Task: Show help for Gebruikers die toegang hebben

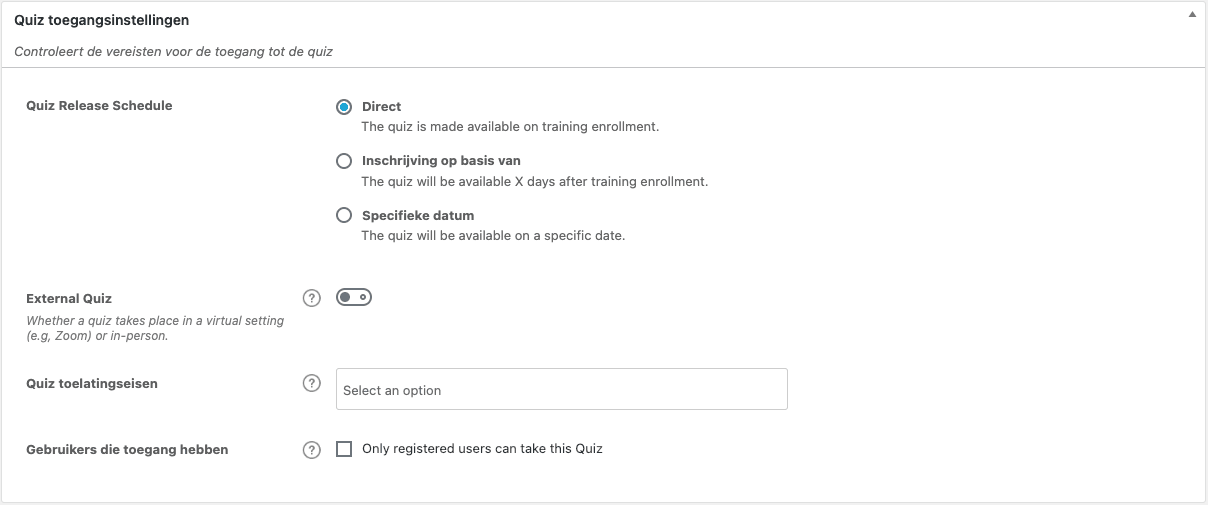Action: (311, 450)
